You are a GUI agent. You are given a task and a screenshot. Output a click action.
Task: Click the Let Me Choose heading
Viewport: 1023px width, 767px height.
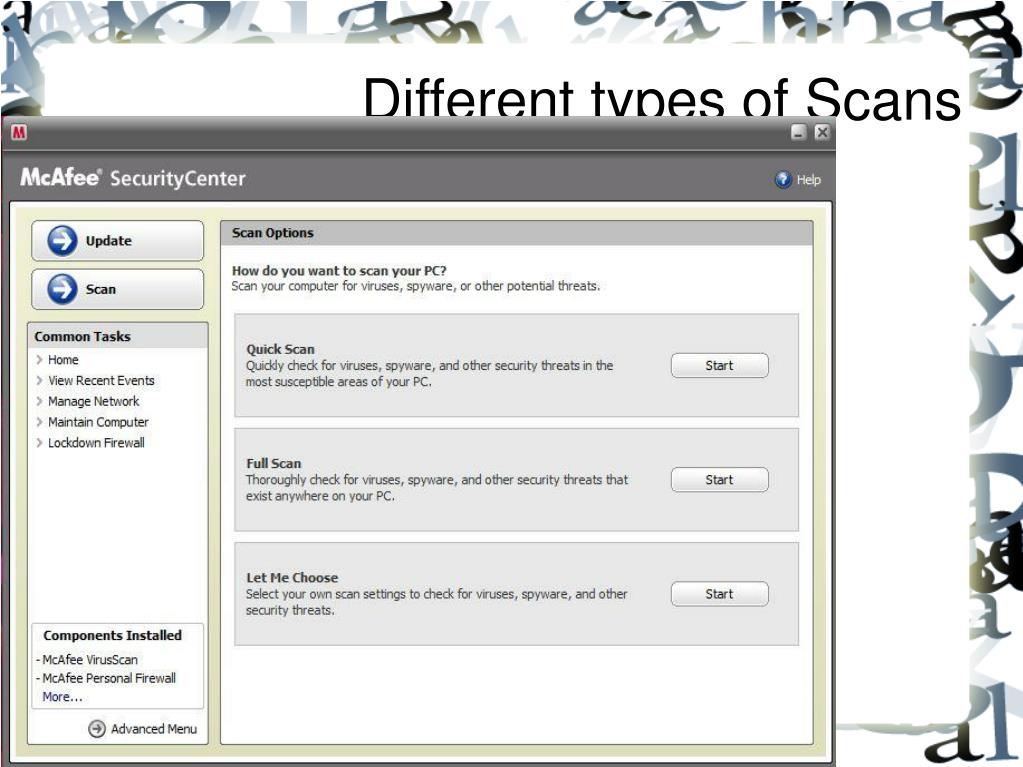(x=292, y=577)
